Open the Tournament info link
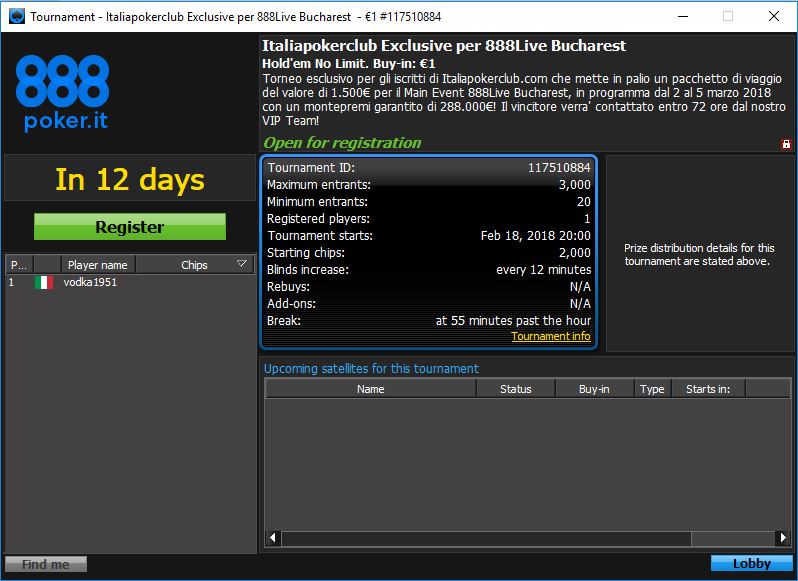Screen dimensions: 798x581 551,336
